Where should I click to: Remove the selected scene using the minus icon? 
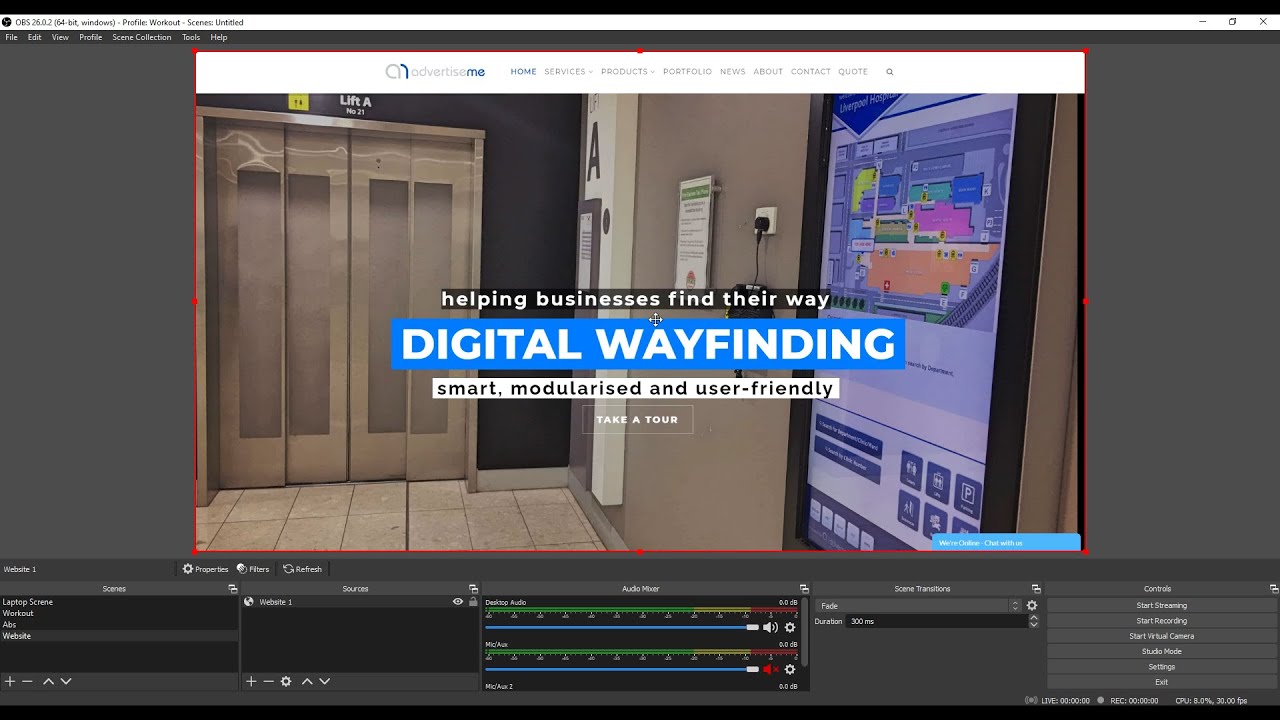coord(26,681)
